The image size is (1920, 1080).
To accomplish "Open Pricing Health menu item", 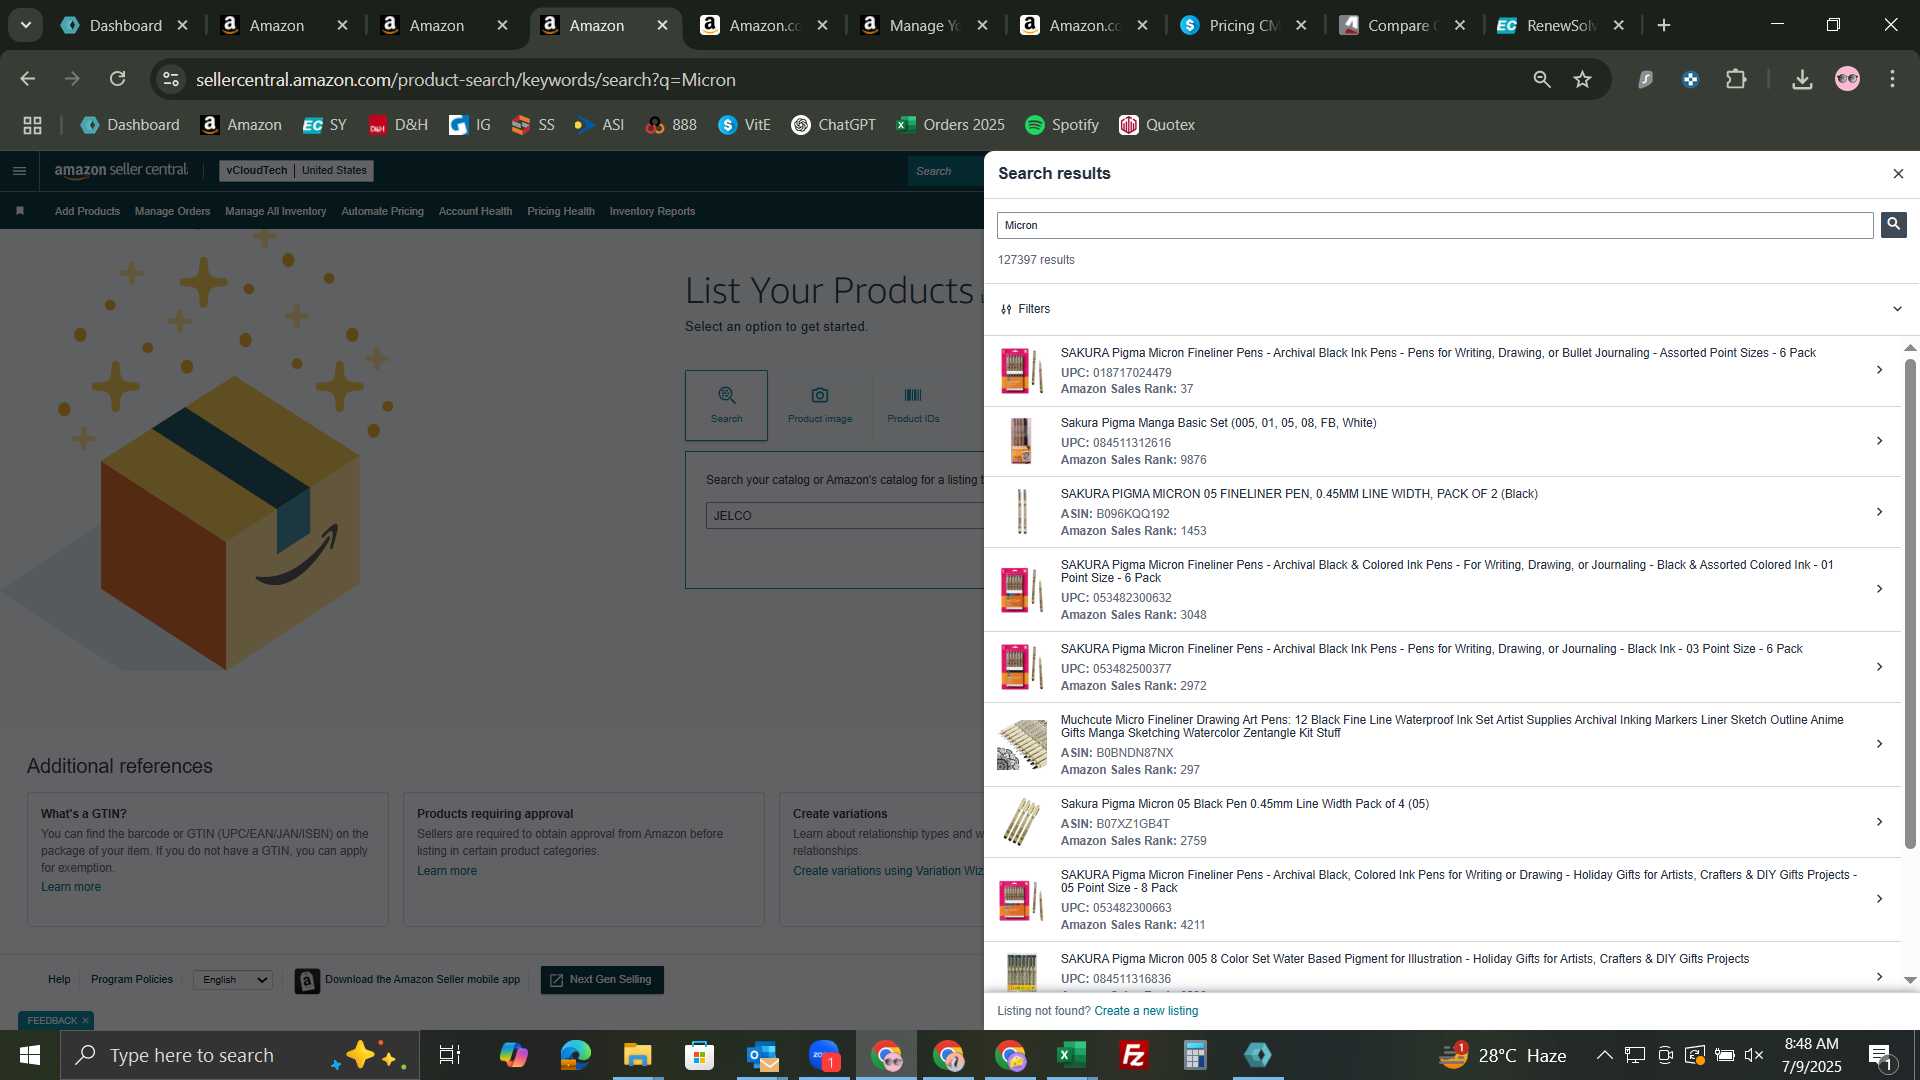I will [560, 211].
